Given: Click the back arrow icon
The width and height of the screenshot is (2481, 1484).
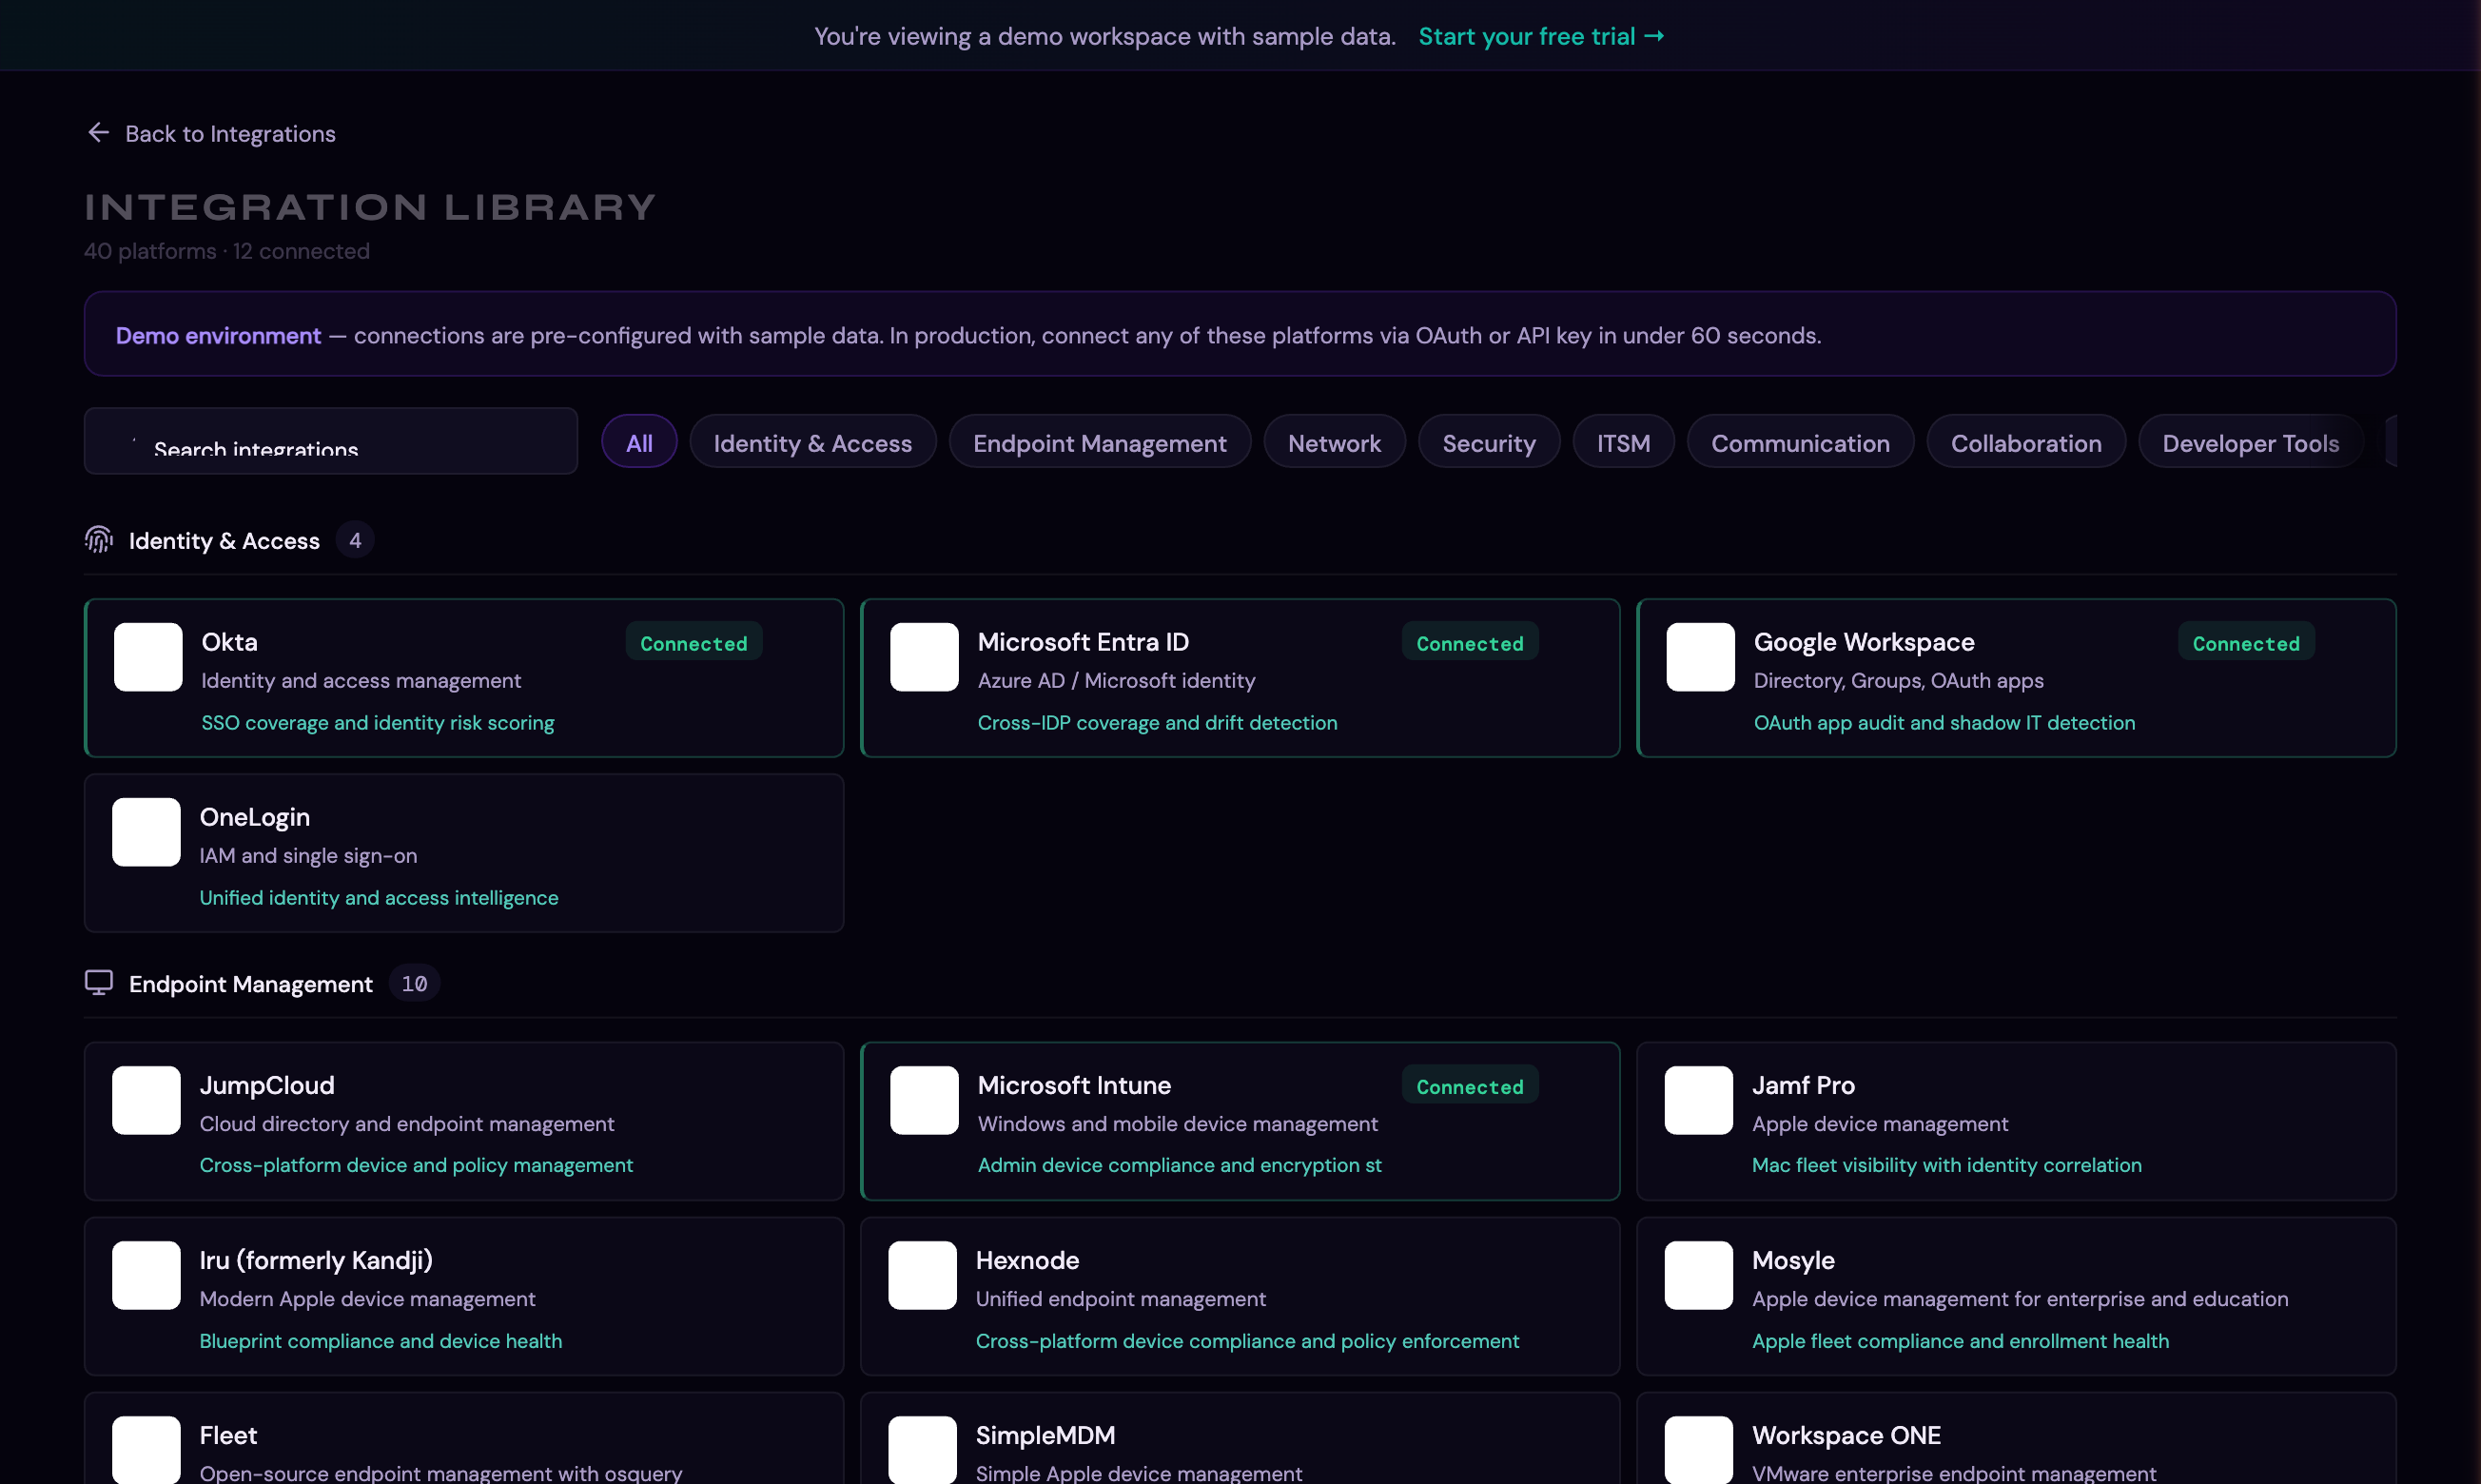Looking at the screenshot, I should click(x=98, y=133).
